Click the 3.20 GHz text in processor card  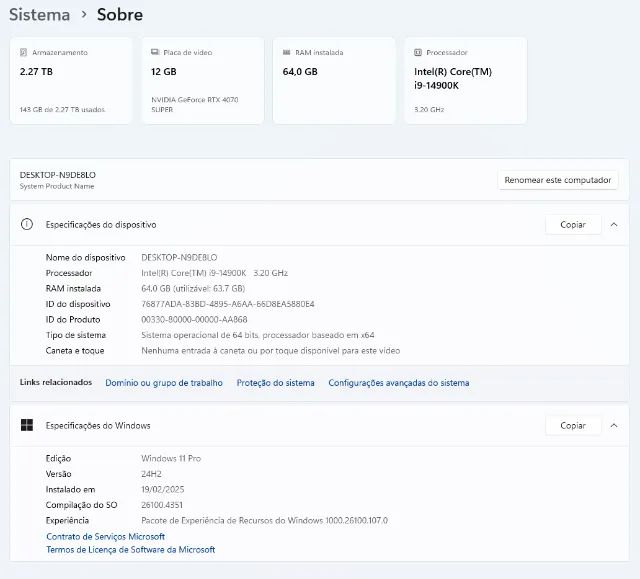pos(429,109)
